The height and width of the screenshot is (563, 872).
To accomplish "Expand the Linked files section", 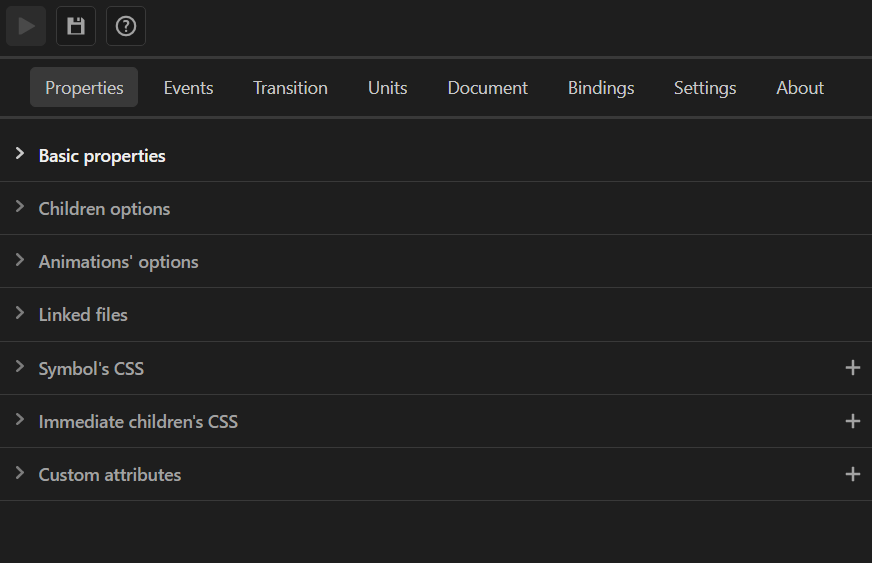I will (x=19, y=313).
